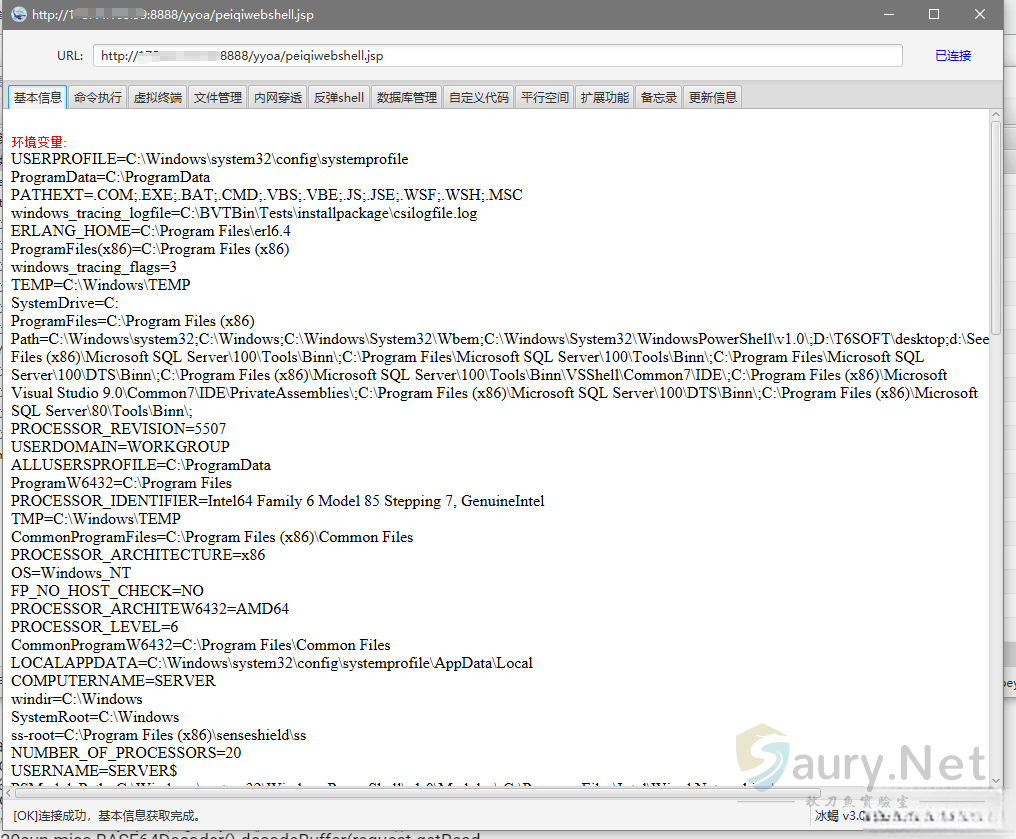
Task: Switch to the 基本信息 tab
Action: click(x=38, y=97)
